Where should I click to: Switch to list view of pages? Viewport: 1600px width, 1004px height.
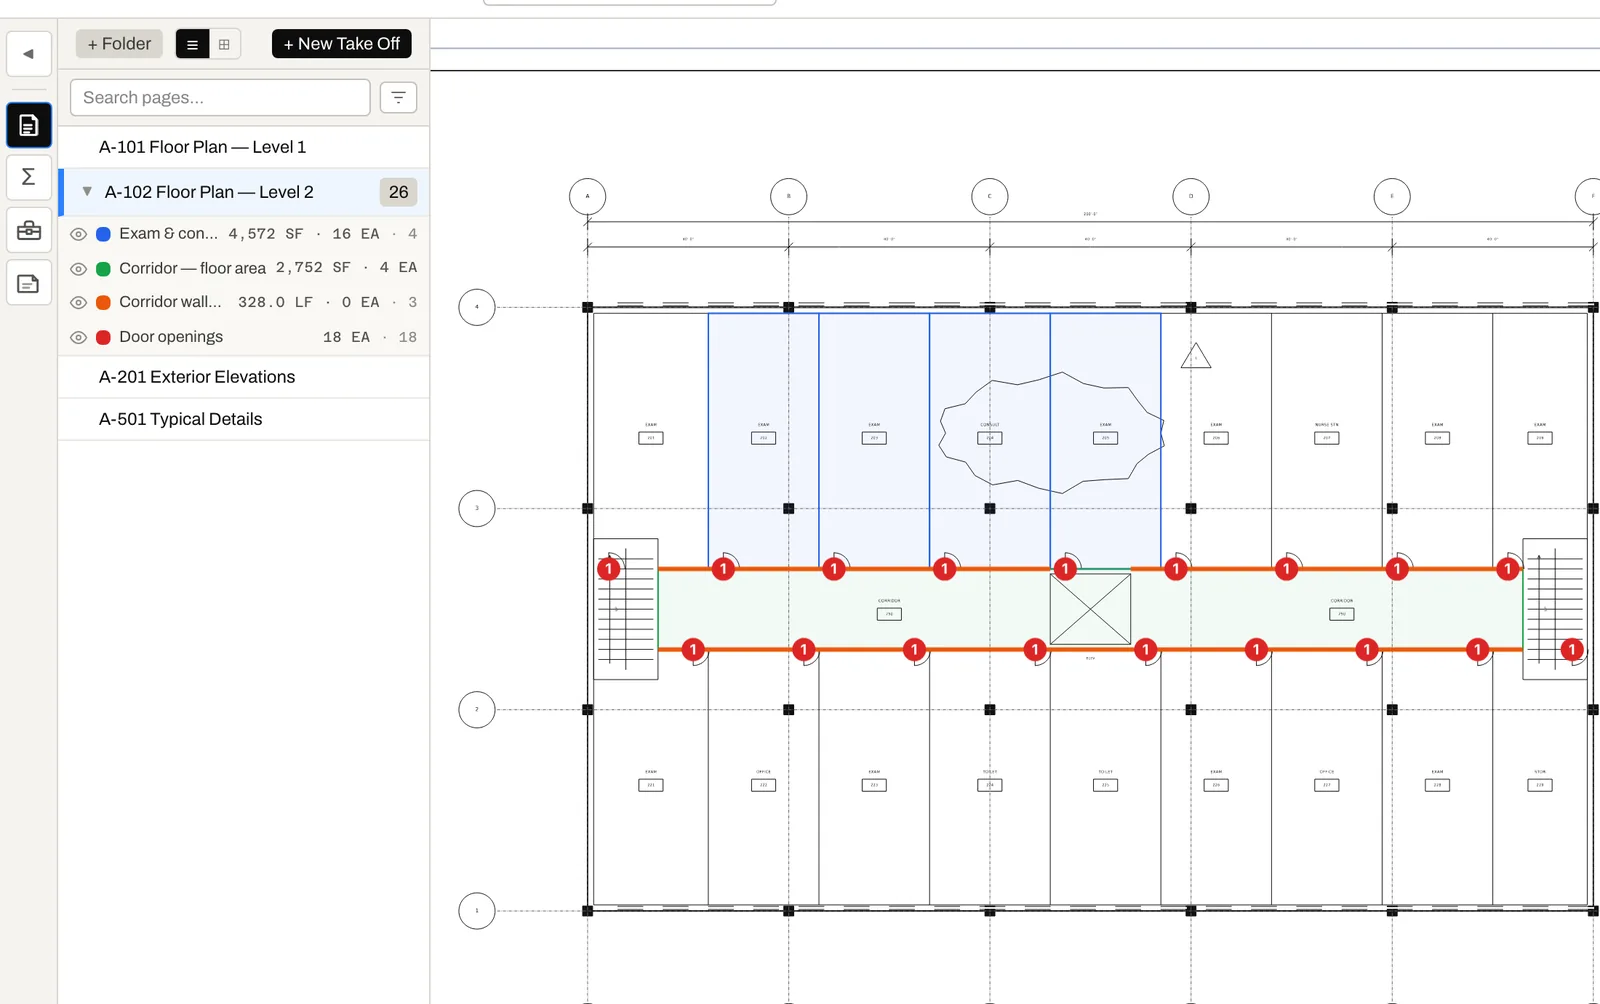pyautogui.click(x=192, y=44)
